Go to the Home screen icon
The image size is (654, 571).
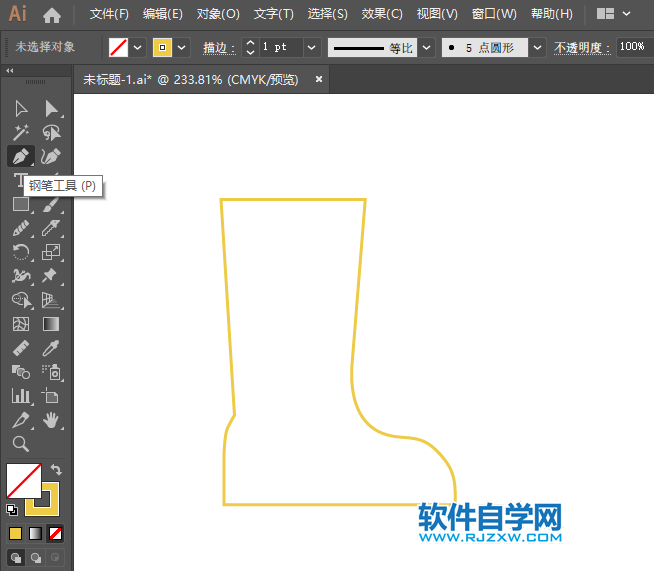click(x=51, y=15)
